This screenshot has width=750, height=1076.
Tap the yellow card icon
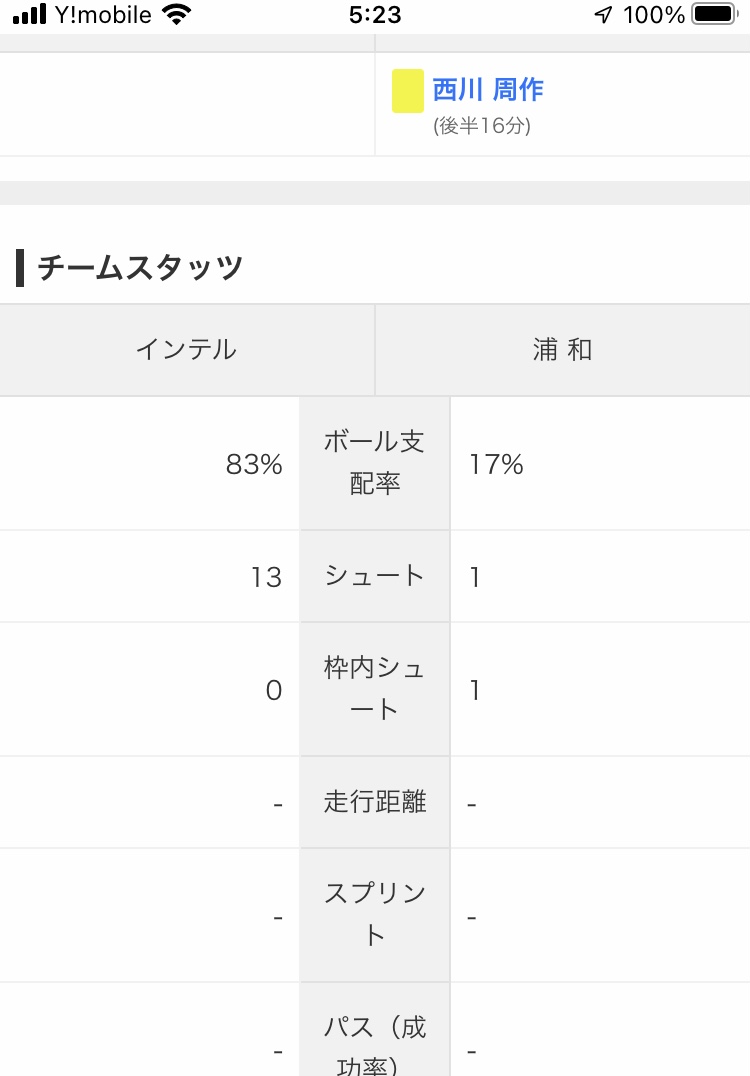(407, 91)
